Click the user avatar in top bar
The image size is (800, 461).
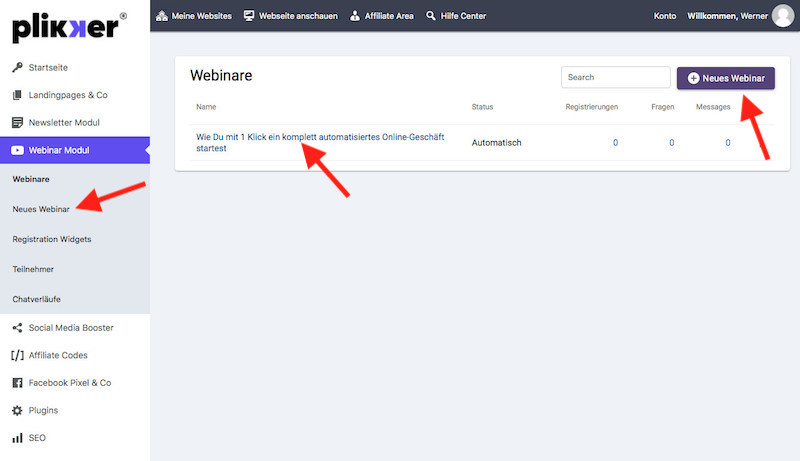782,16
